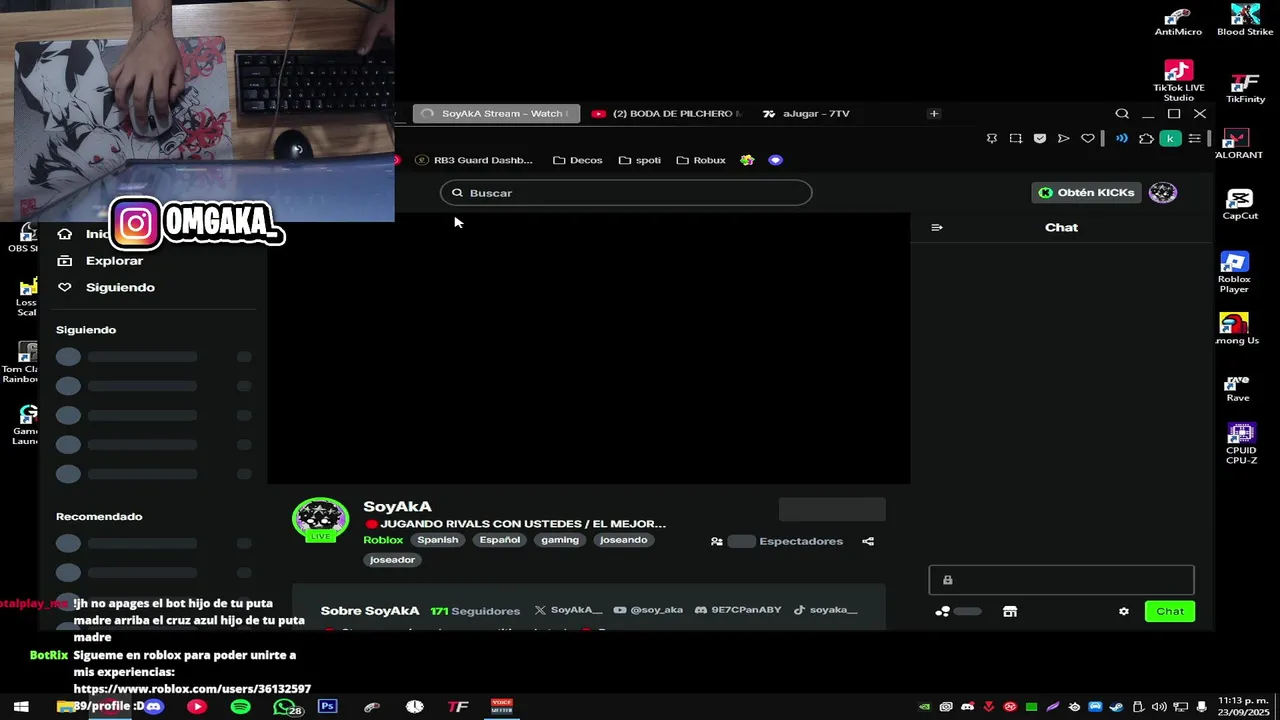Go to Siguiendo in sidebar
The width and height of the screenshot is (1280, 720).
(x=120, y=288)
